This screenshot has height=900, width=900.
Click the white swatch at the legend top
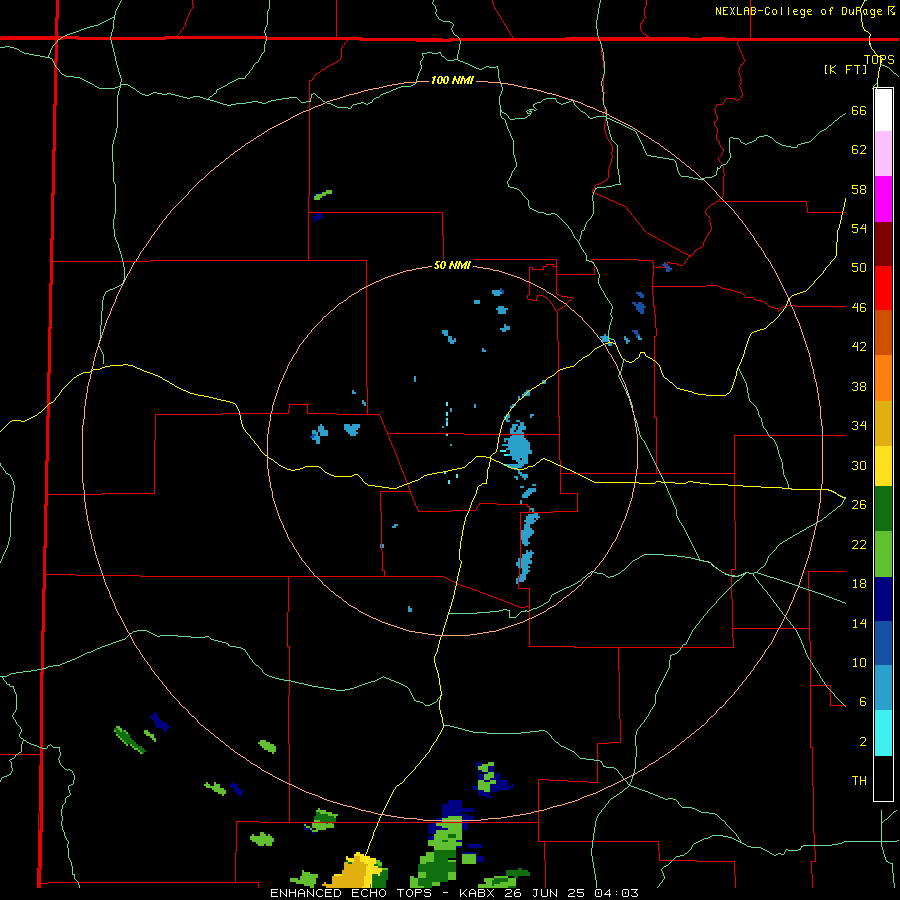click(x=883, y=110)
